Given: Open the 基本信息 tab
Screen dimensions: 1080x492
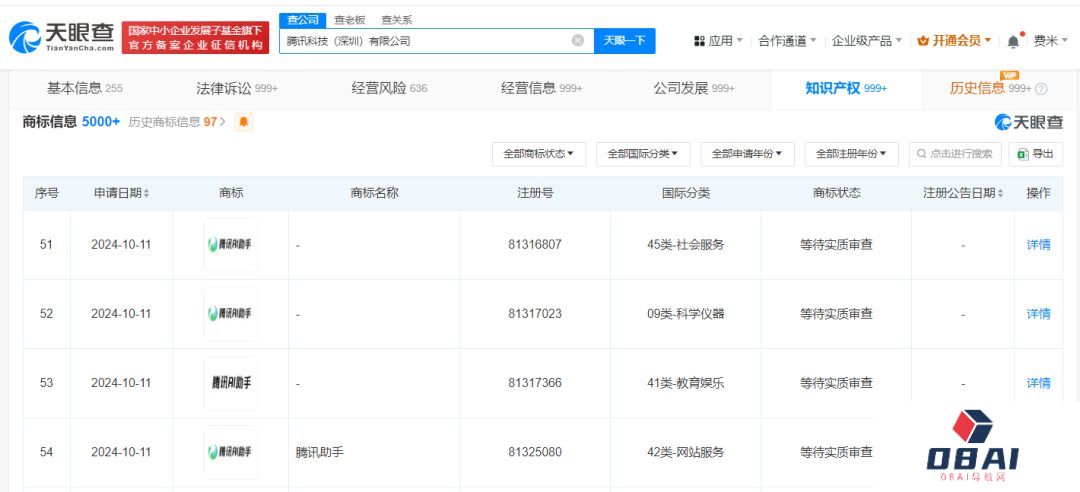Looking at the screenshot, I should tap(85, 88).
